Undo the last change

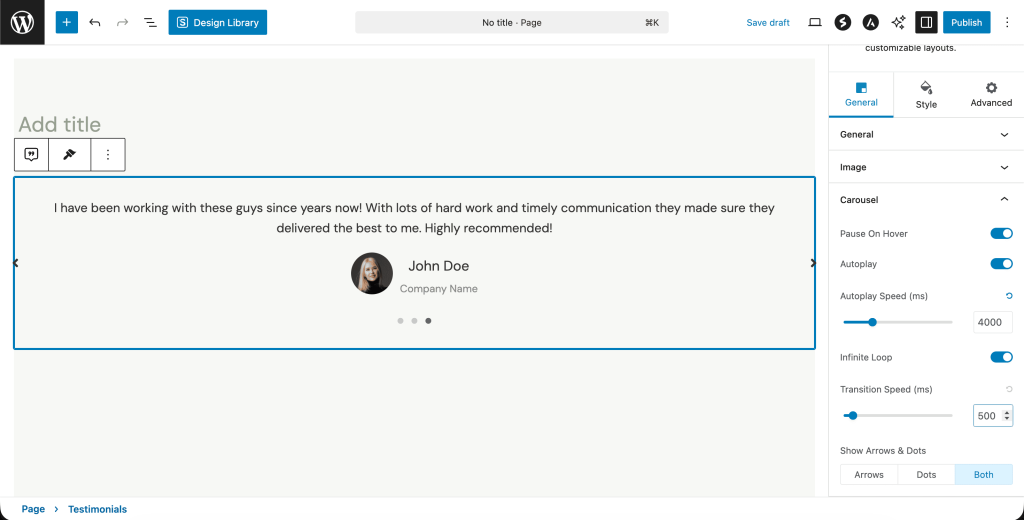(x=95, y=22)
